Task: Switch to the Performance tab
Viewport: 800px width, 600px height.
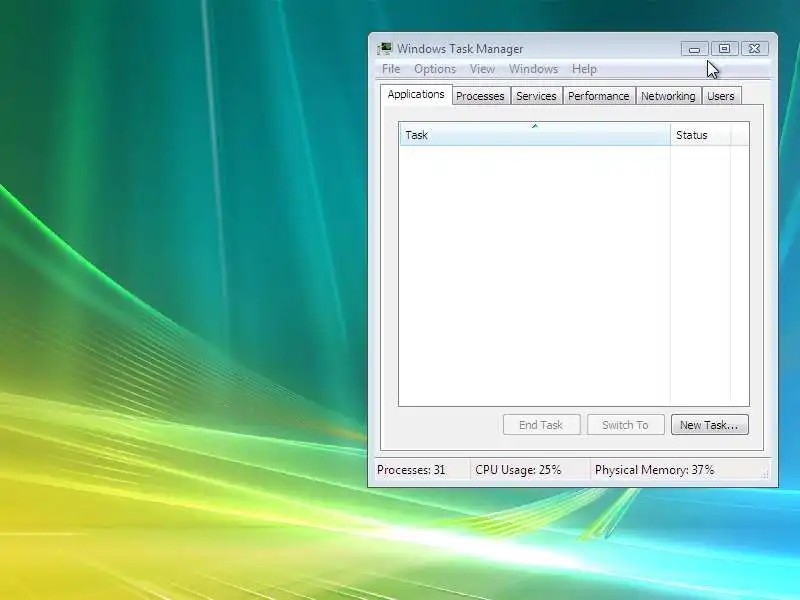Action: pos(598,96)
